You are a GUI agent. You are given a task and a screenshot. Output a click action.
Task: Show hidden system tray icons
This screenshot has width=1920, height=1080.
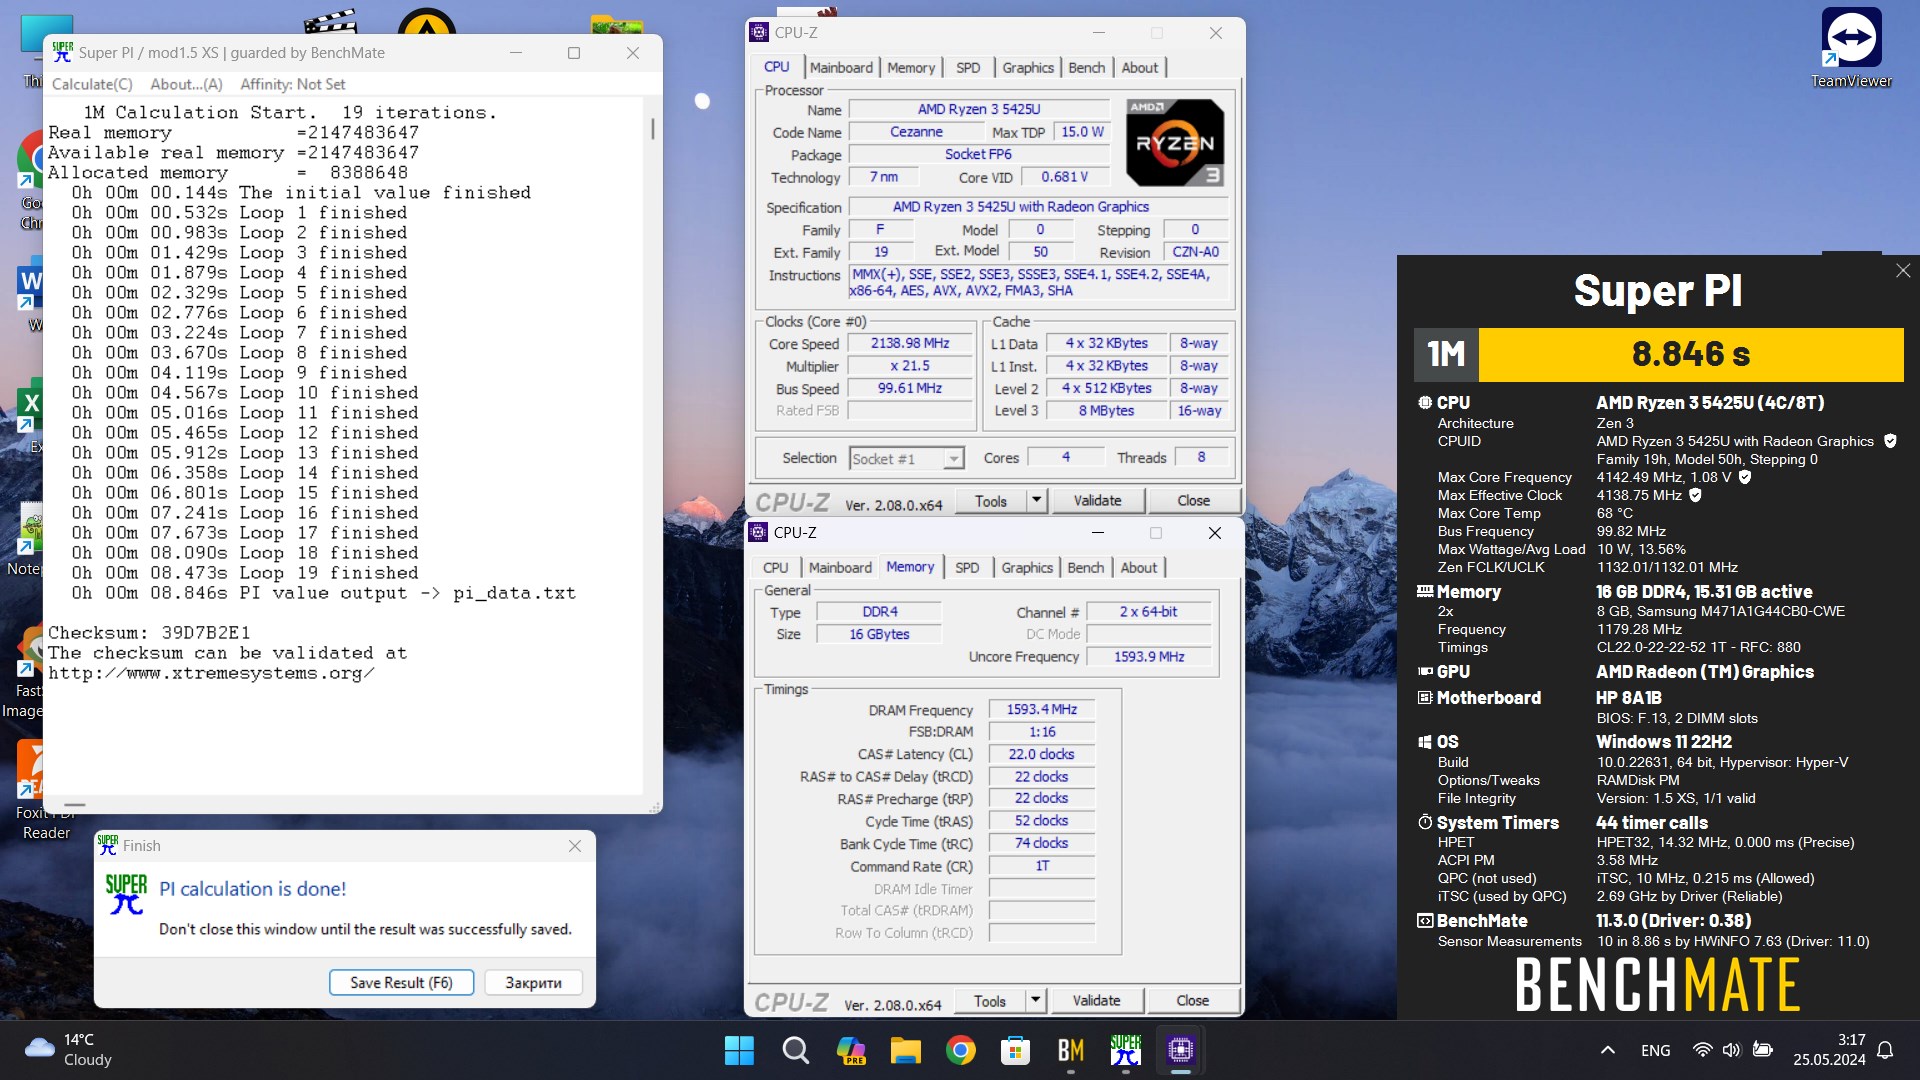1608,1050
